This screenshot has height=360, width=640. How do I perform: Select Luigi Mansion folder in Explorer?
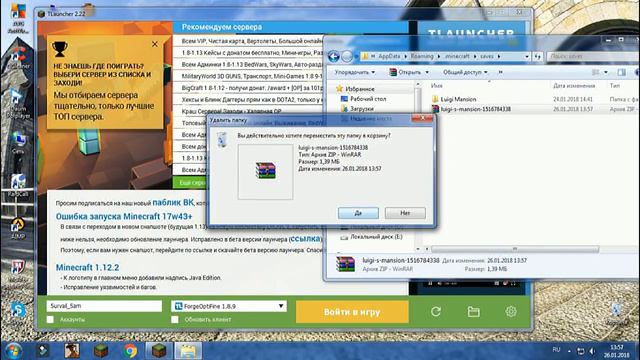tap(458, 99)
